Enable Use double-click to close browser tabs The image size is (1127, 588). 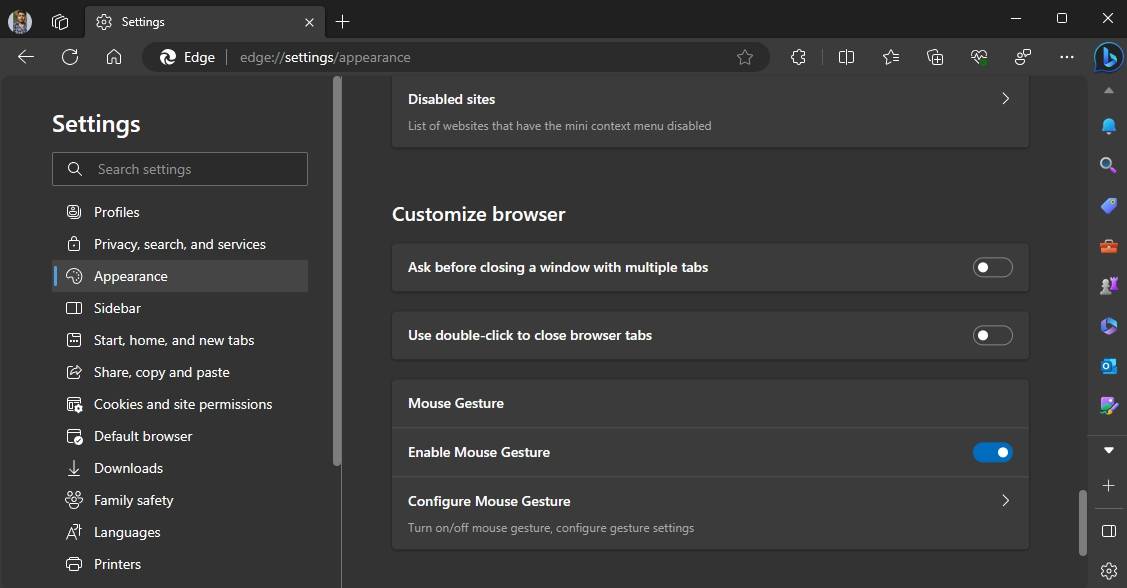click(992, 335)
